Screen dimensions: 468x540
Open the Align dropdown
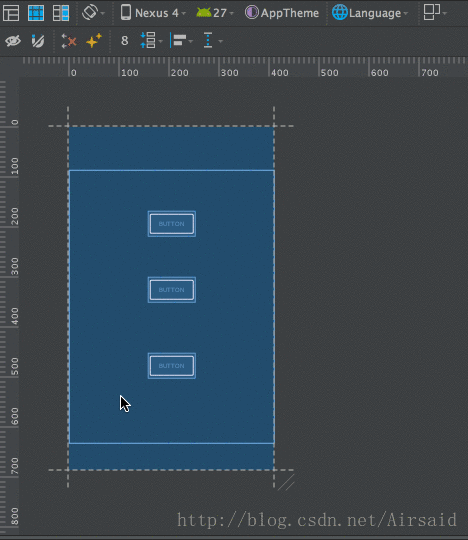click(x=181, y=41)
